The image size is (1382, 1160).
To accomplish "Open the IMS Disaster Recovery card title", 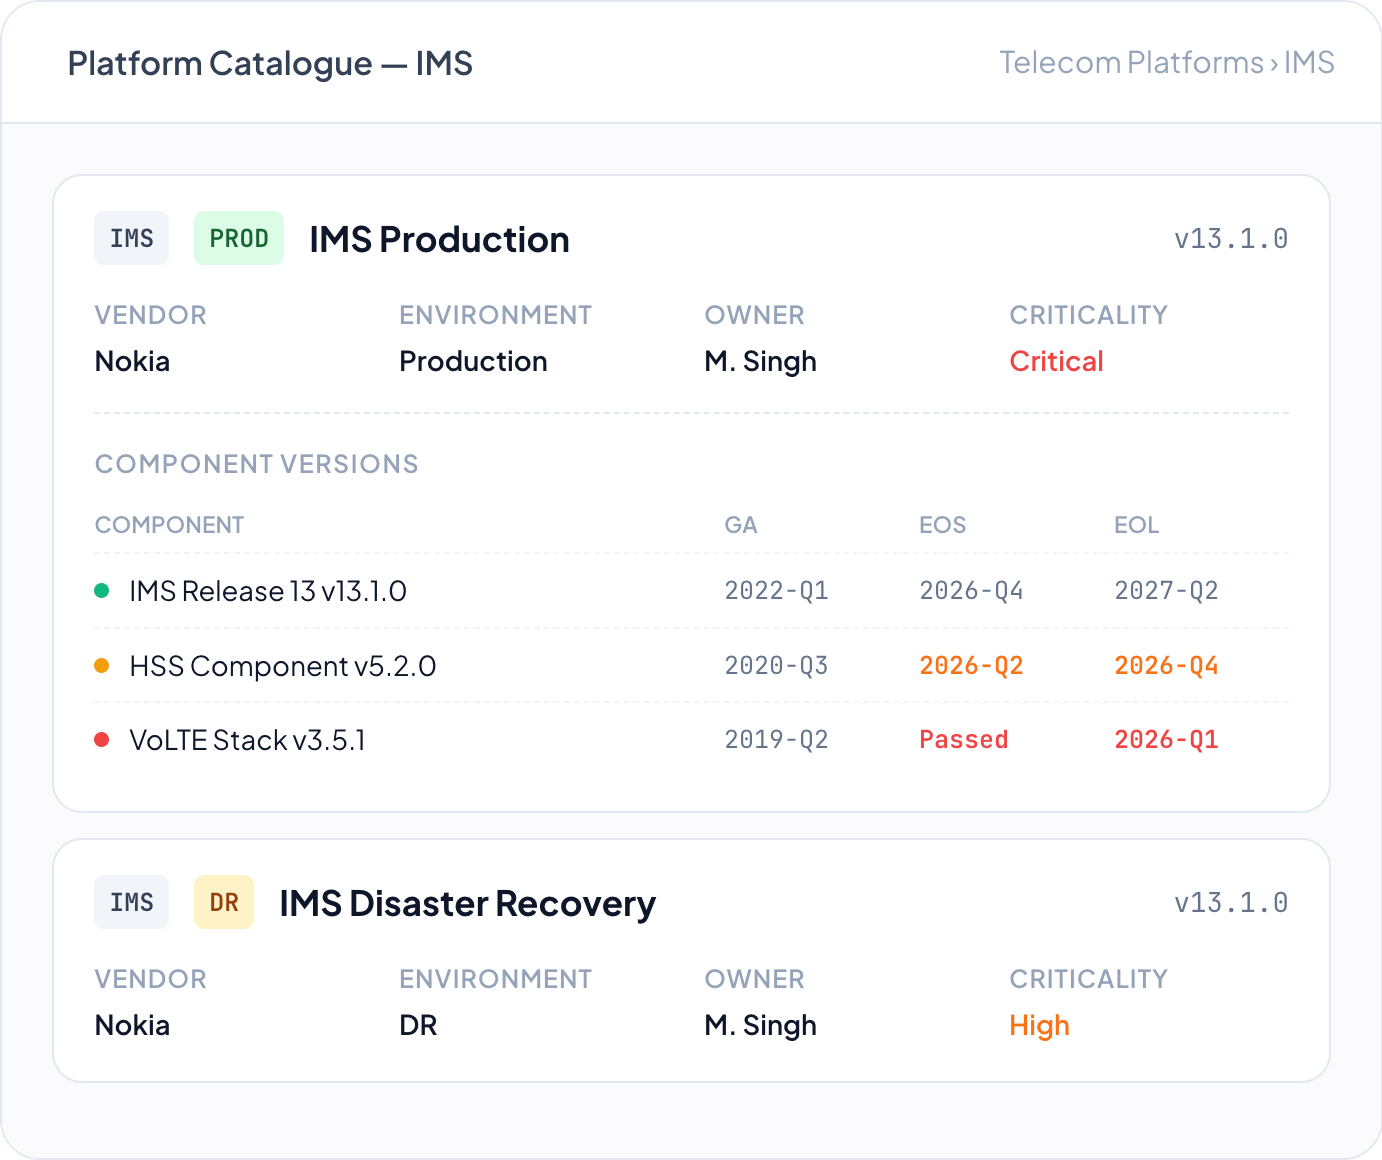I will click(x=468, y=904).
